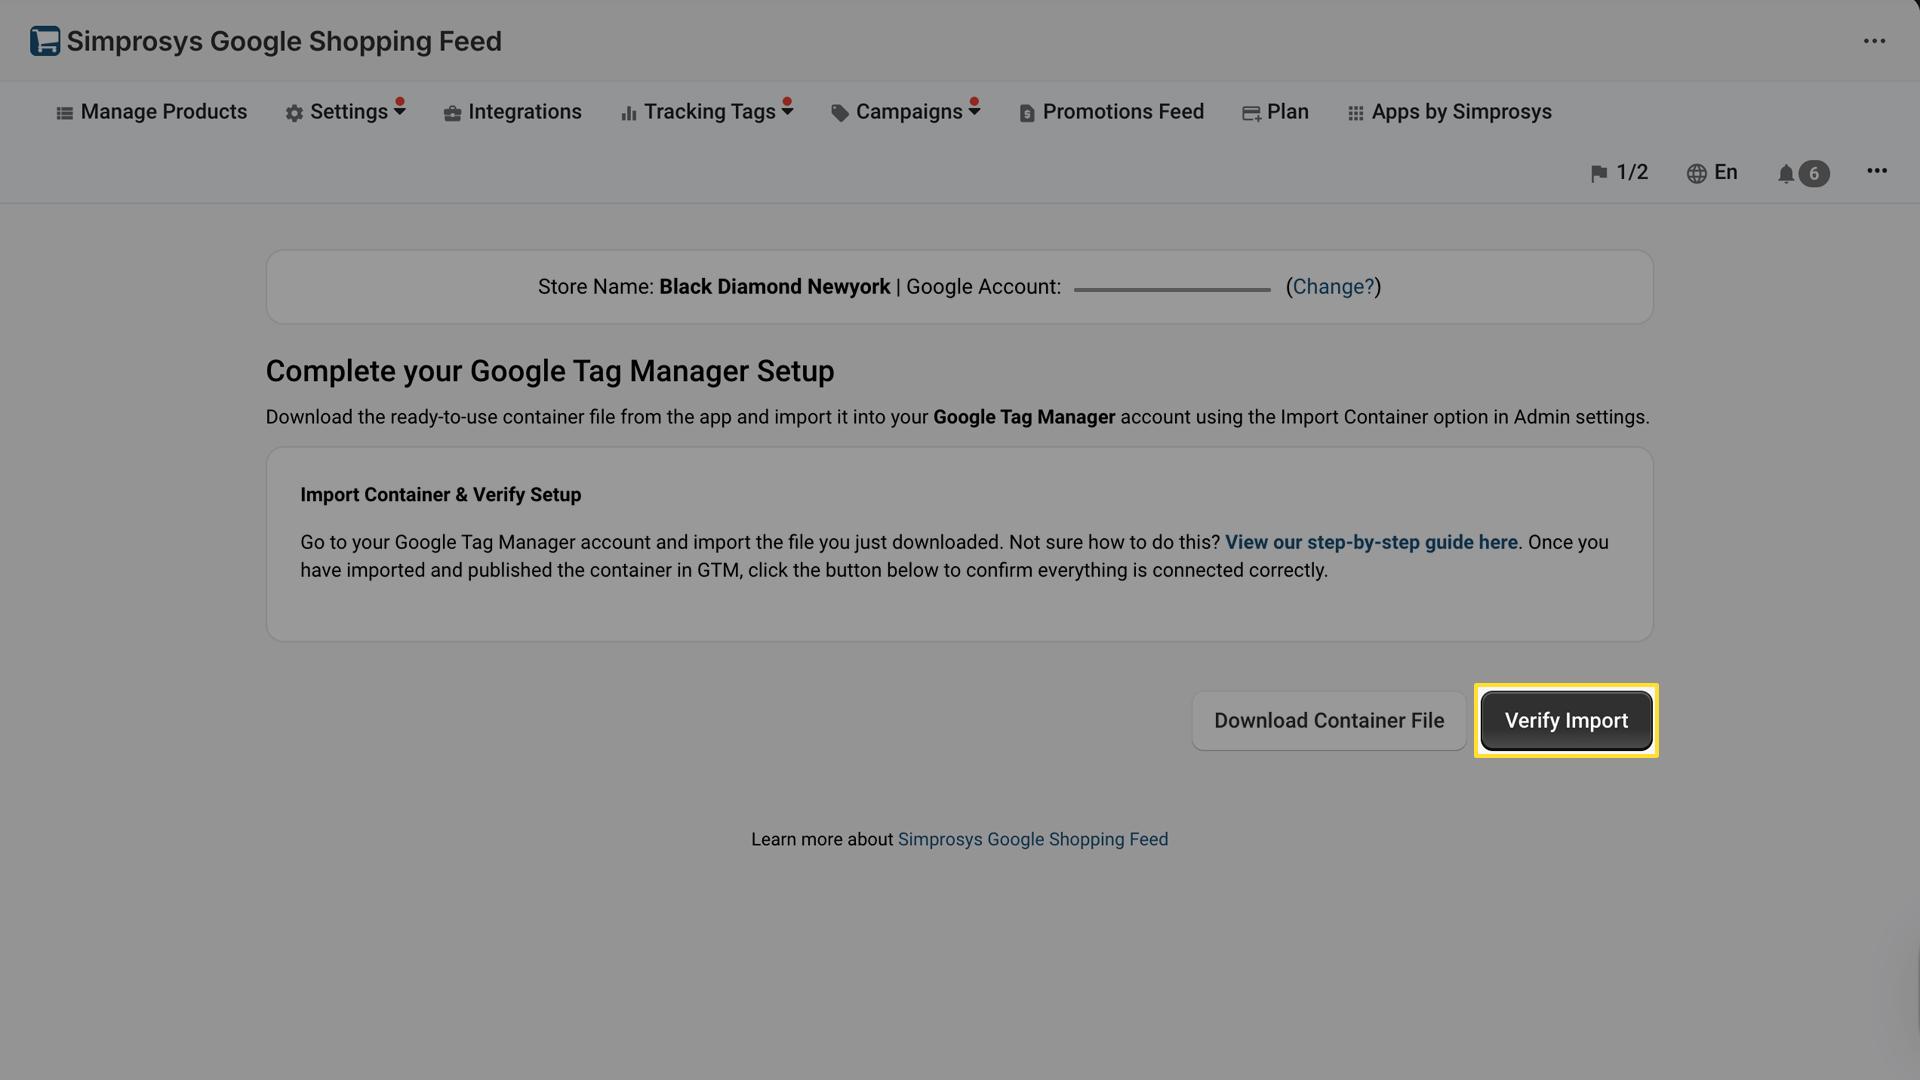This screenshot has height=1080, width=1920.
Task: Click the Verify Import button
Action: pos(1565,720)
